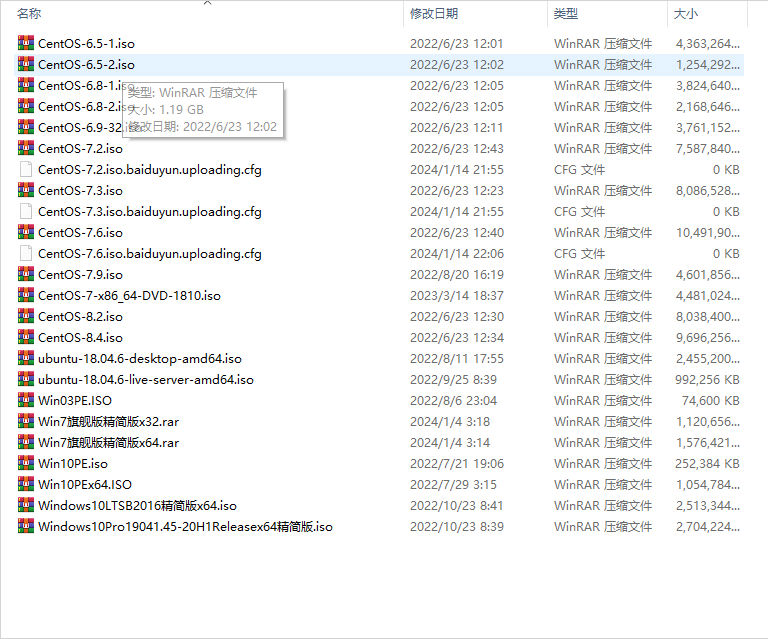Click the archive icon for Win03PE.ISO
768x639 pixels.
click(x=26, y=400)
